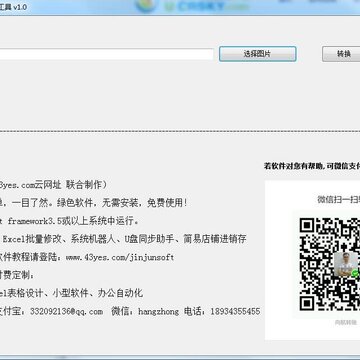Viewport: 360px width, 360px height.
Task: Click the 若软件对您有帮助 heading
Action: click(x=312, y=166)
